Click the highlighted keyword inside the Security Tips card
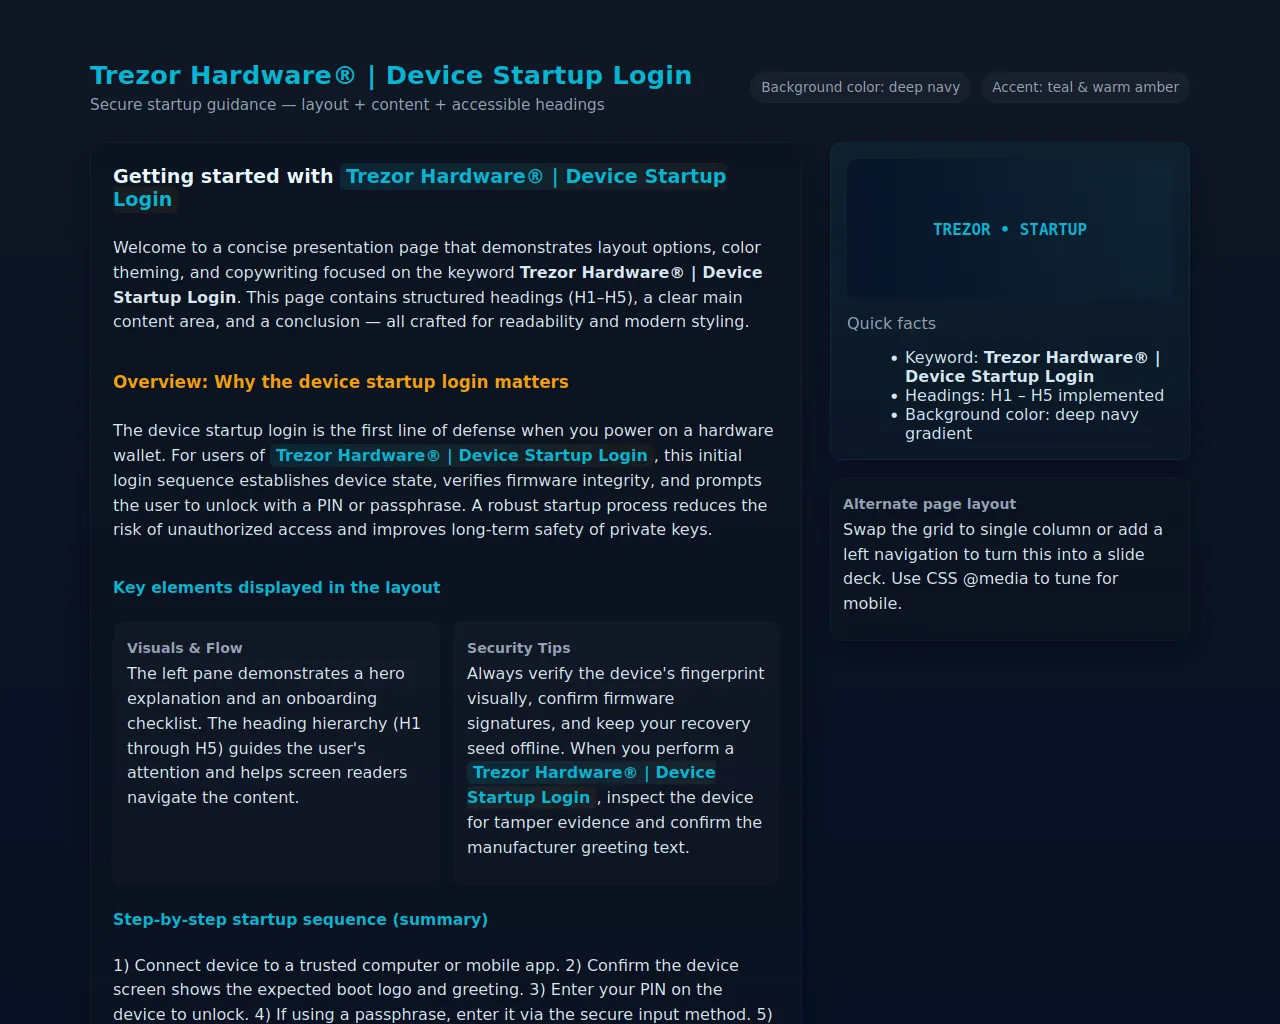 coord(592,785)
